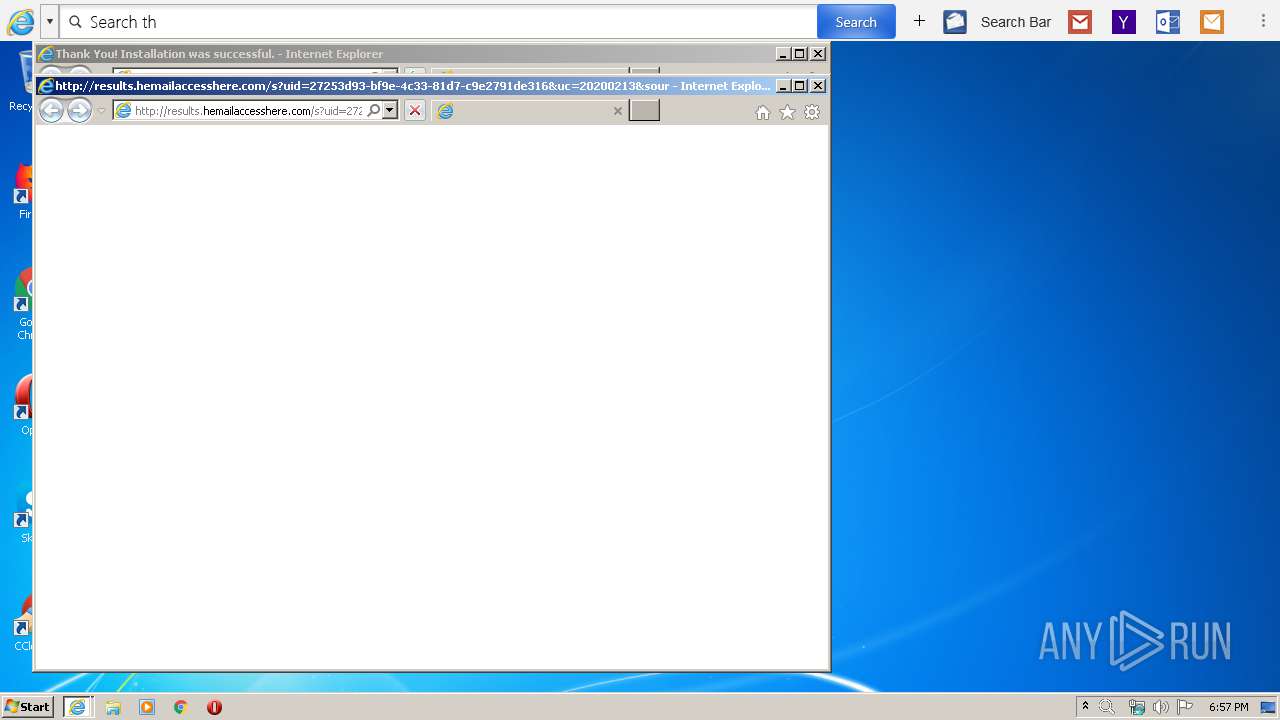Open the Search Bar label
The height and width of the screenshot is (720, 1280).
pos(1015,22)
